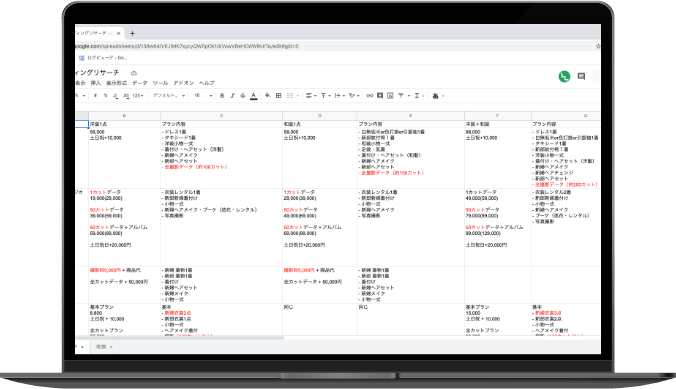Click the decrease decimal places icon
The height and width of the screenshot is (389, 676).
point(116,96)
